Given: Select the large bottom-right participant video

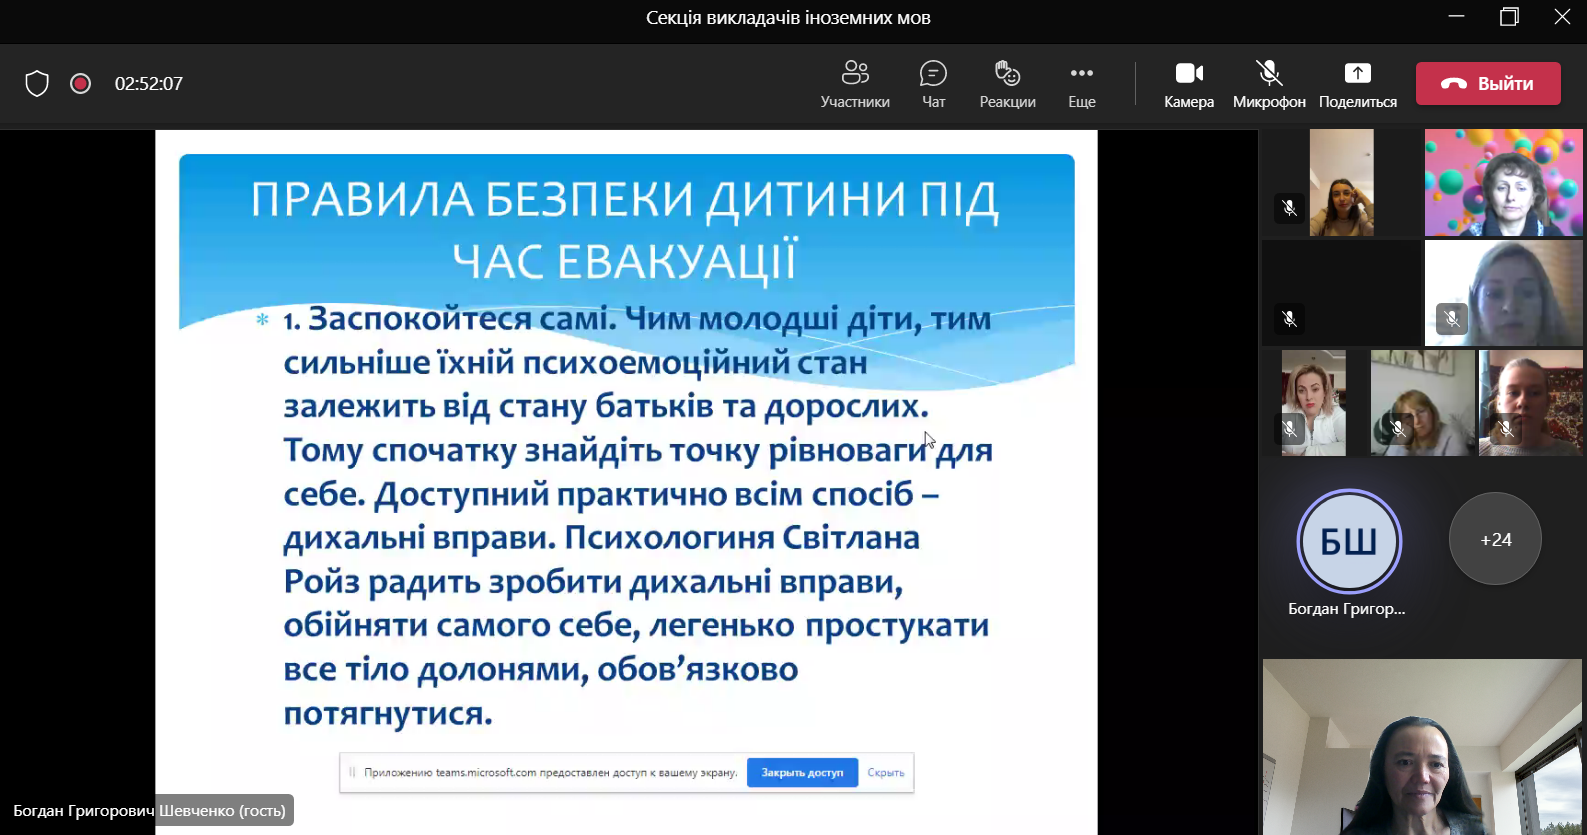Looking at the screenshot, I should [1421, 747].
